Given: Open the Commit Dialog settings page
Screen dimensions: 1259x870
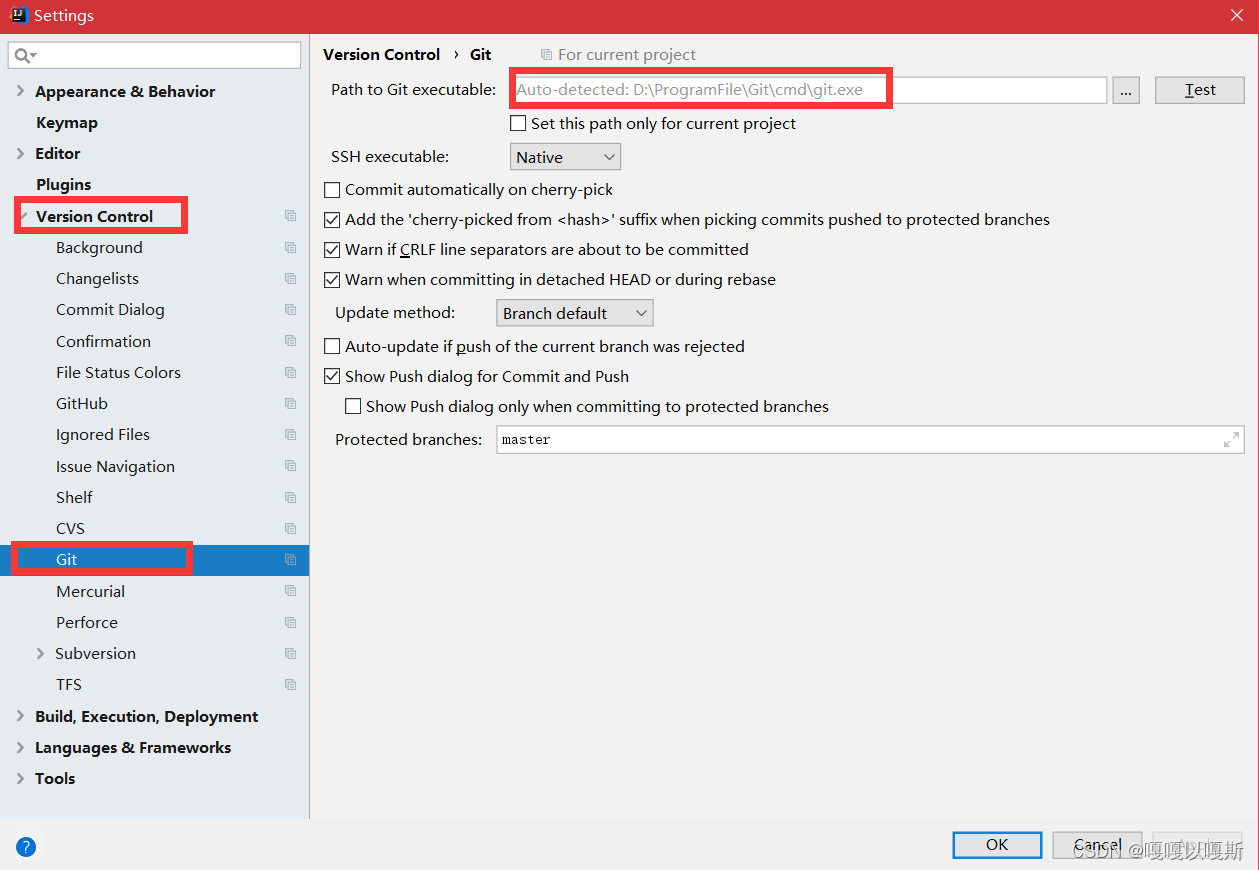Looking at the screenshot, I should click(x=110, y=309).
